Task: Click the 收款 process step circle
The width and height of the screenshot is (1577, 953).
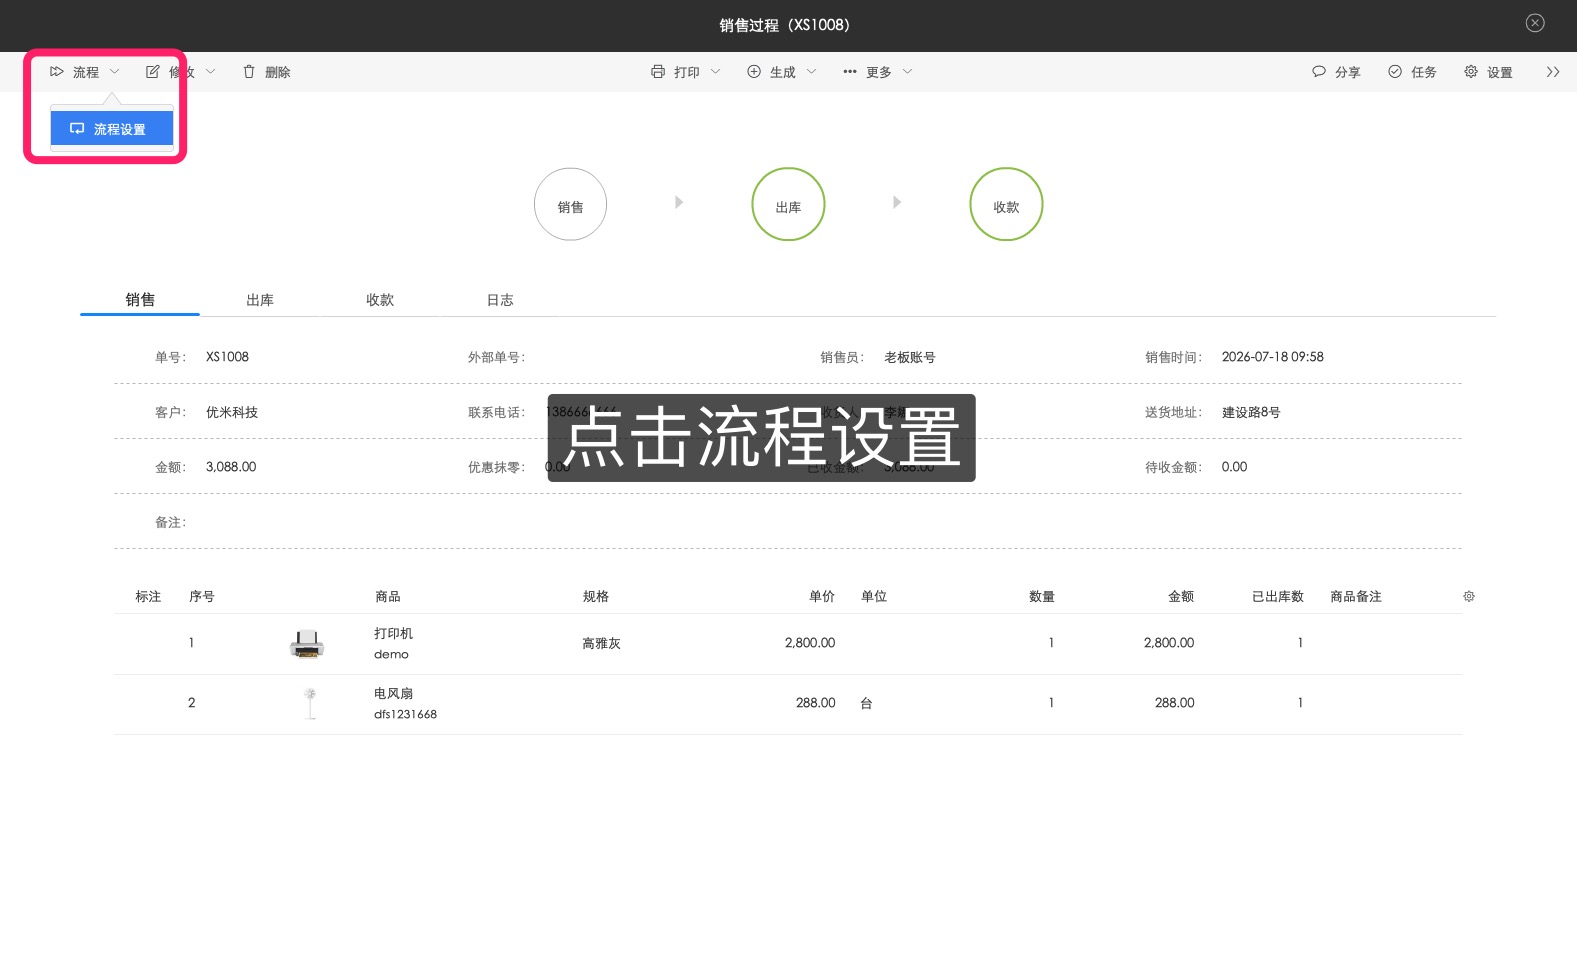Action: [x=1006, y=204]
